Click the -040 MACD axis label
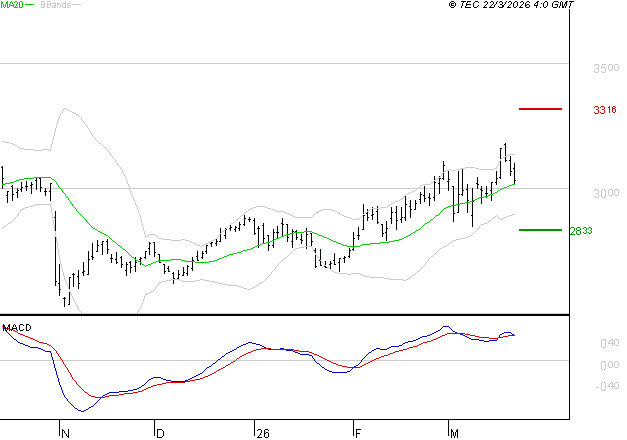Viewport: 627px width, 440px height. [x=607, y=386]
